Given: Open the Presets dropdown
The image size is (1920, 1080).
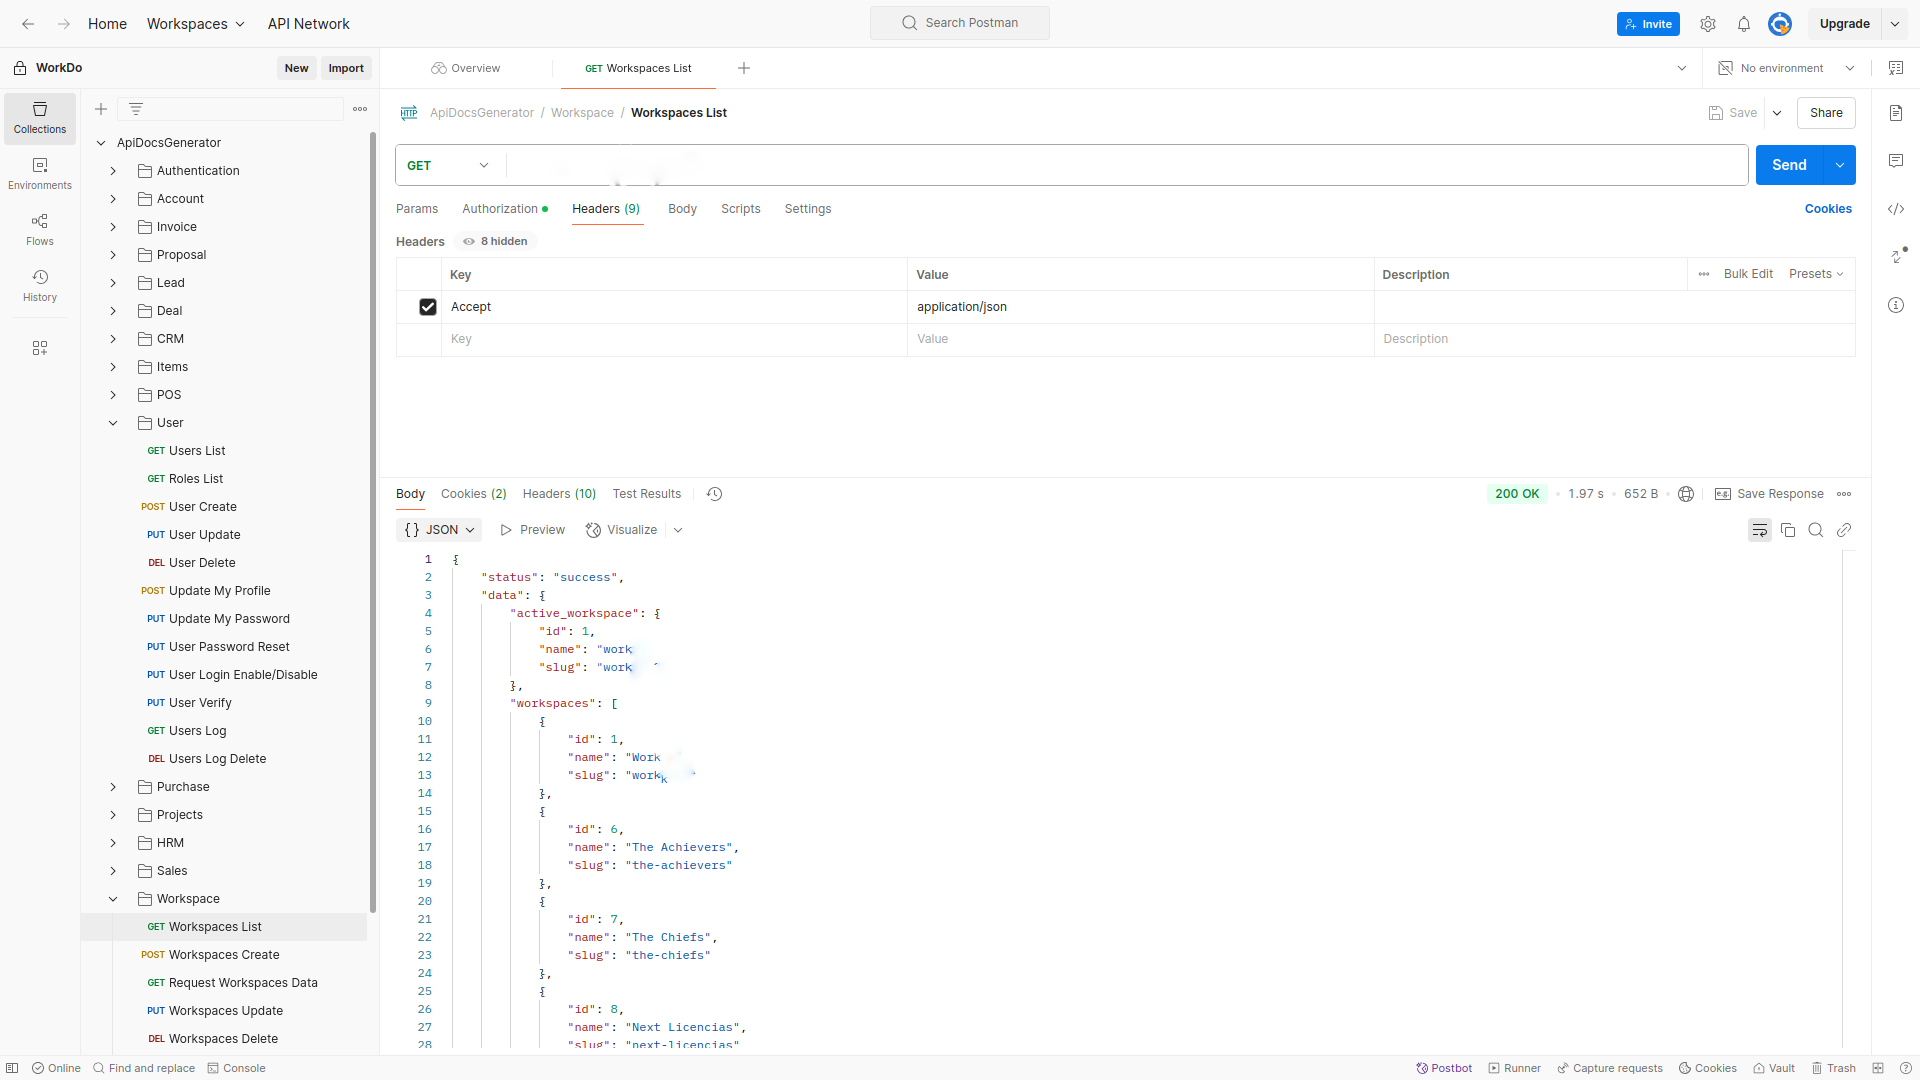Looking at the screenshot, I should (x=1816, y=274).
